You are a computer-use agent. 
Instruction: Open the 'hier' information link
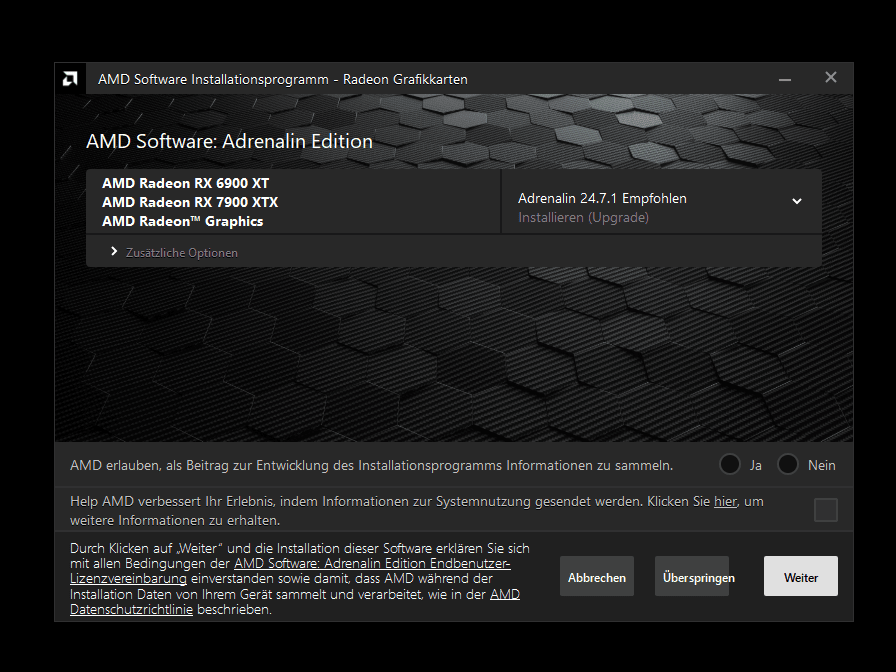coord(725,501)
